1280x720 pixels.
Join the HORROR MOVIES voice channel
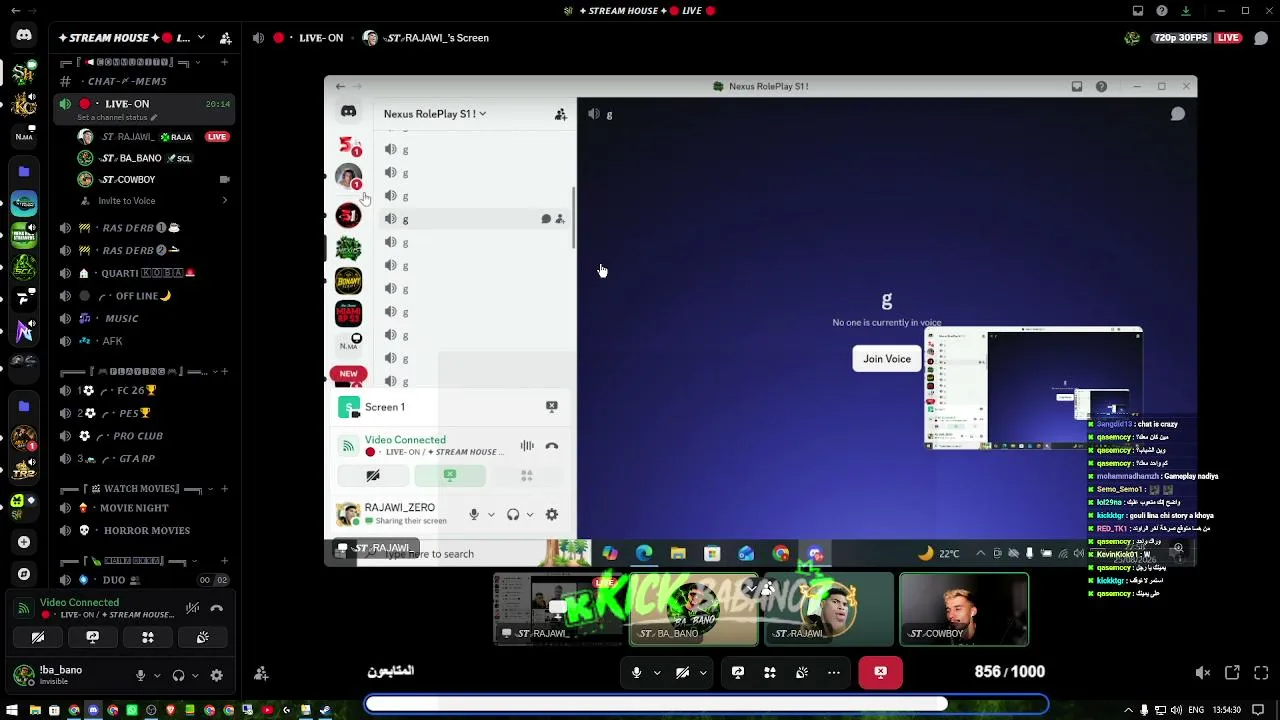(144, 530)
